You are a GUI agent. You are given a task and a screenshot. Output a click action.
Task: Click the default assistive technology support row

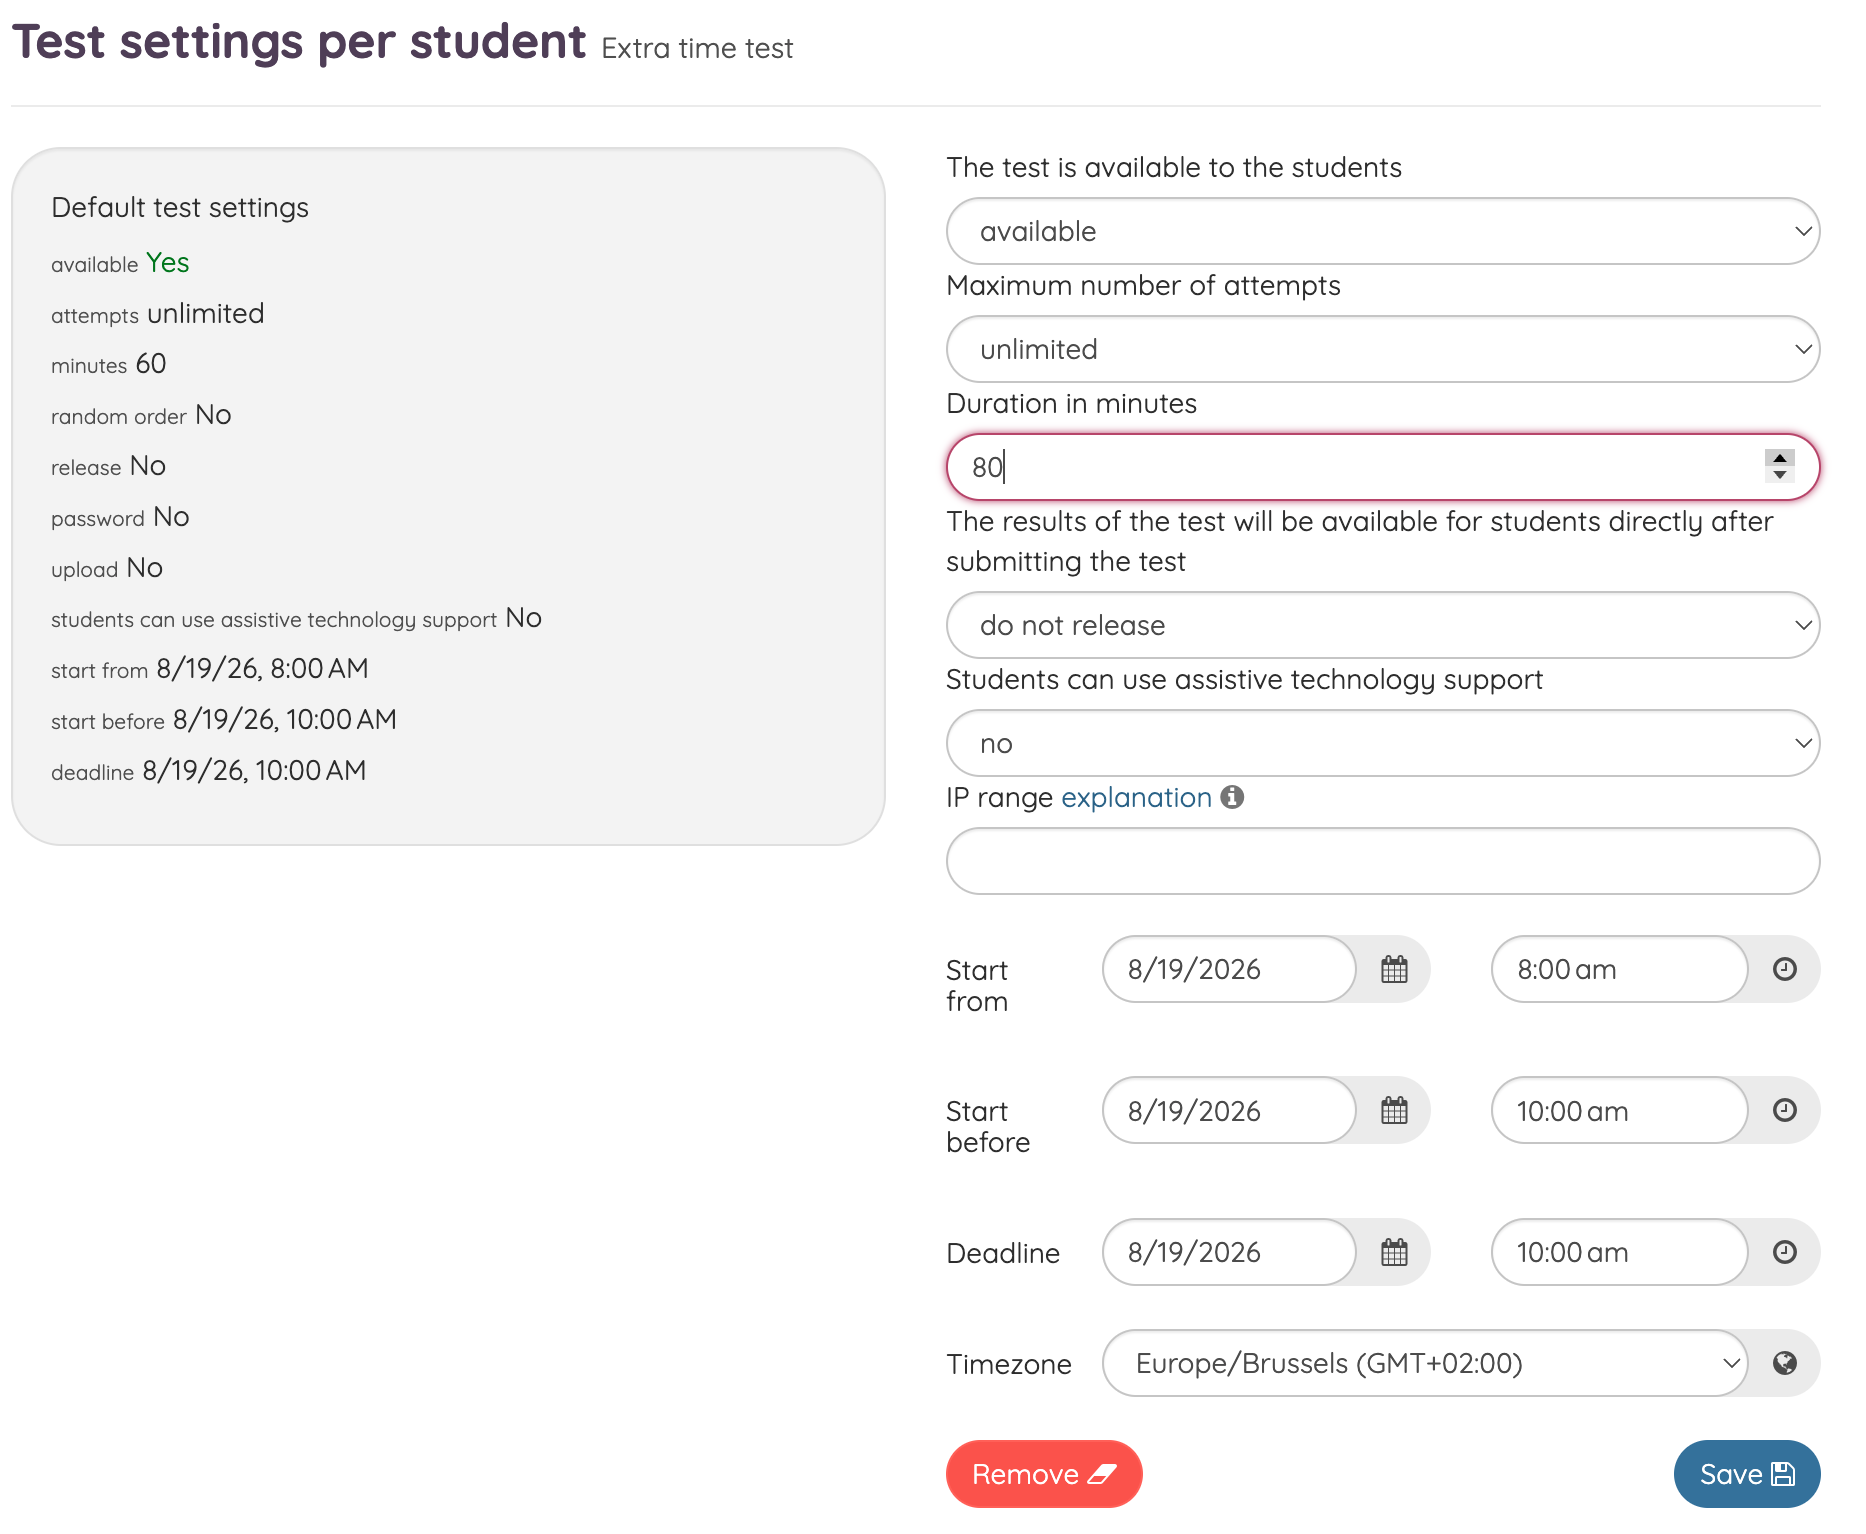click(297, 618)
